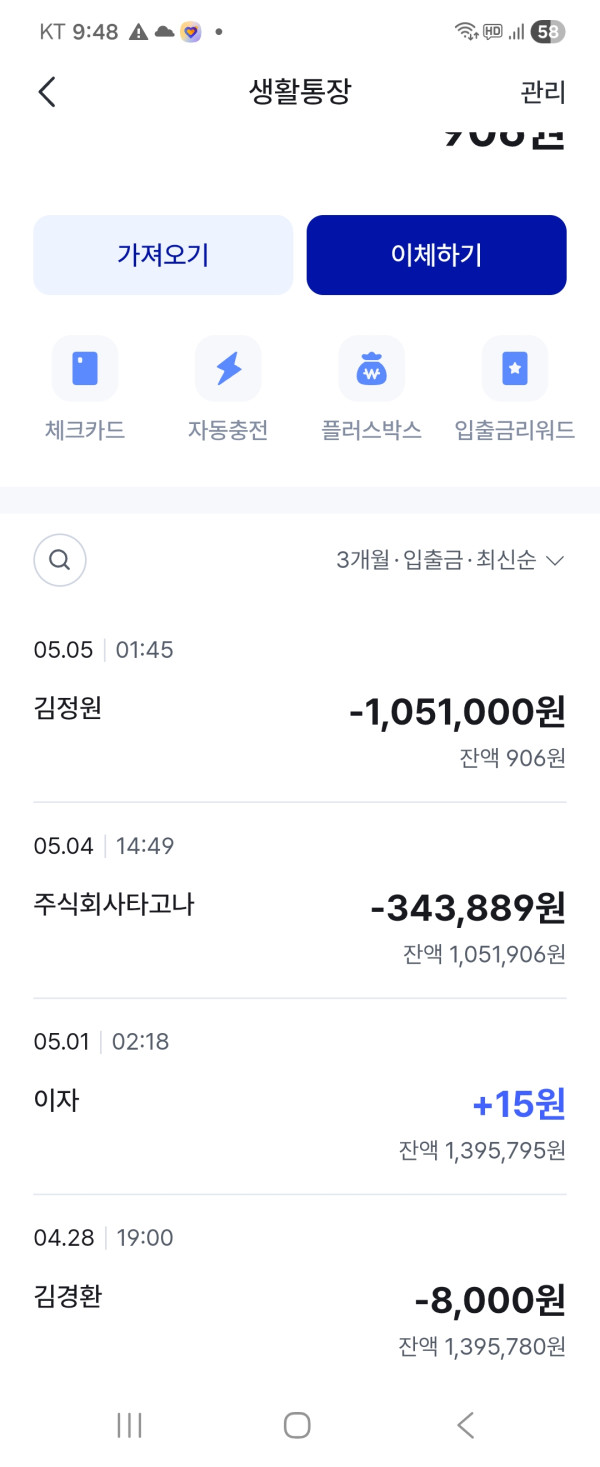The width and height of the screenshot is (600, 1467).
Task: Tap the 이체하기 transfer button
Action: pyautogui.click(x=436, y=255)
